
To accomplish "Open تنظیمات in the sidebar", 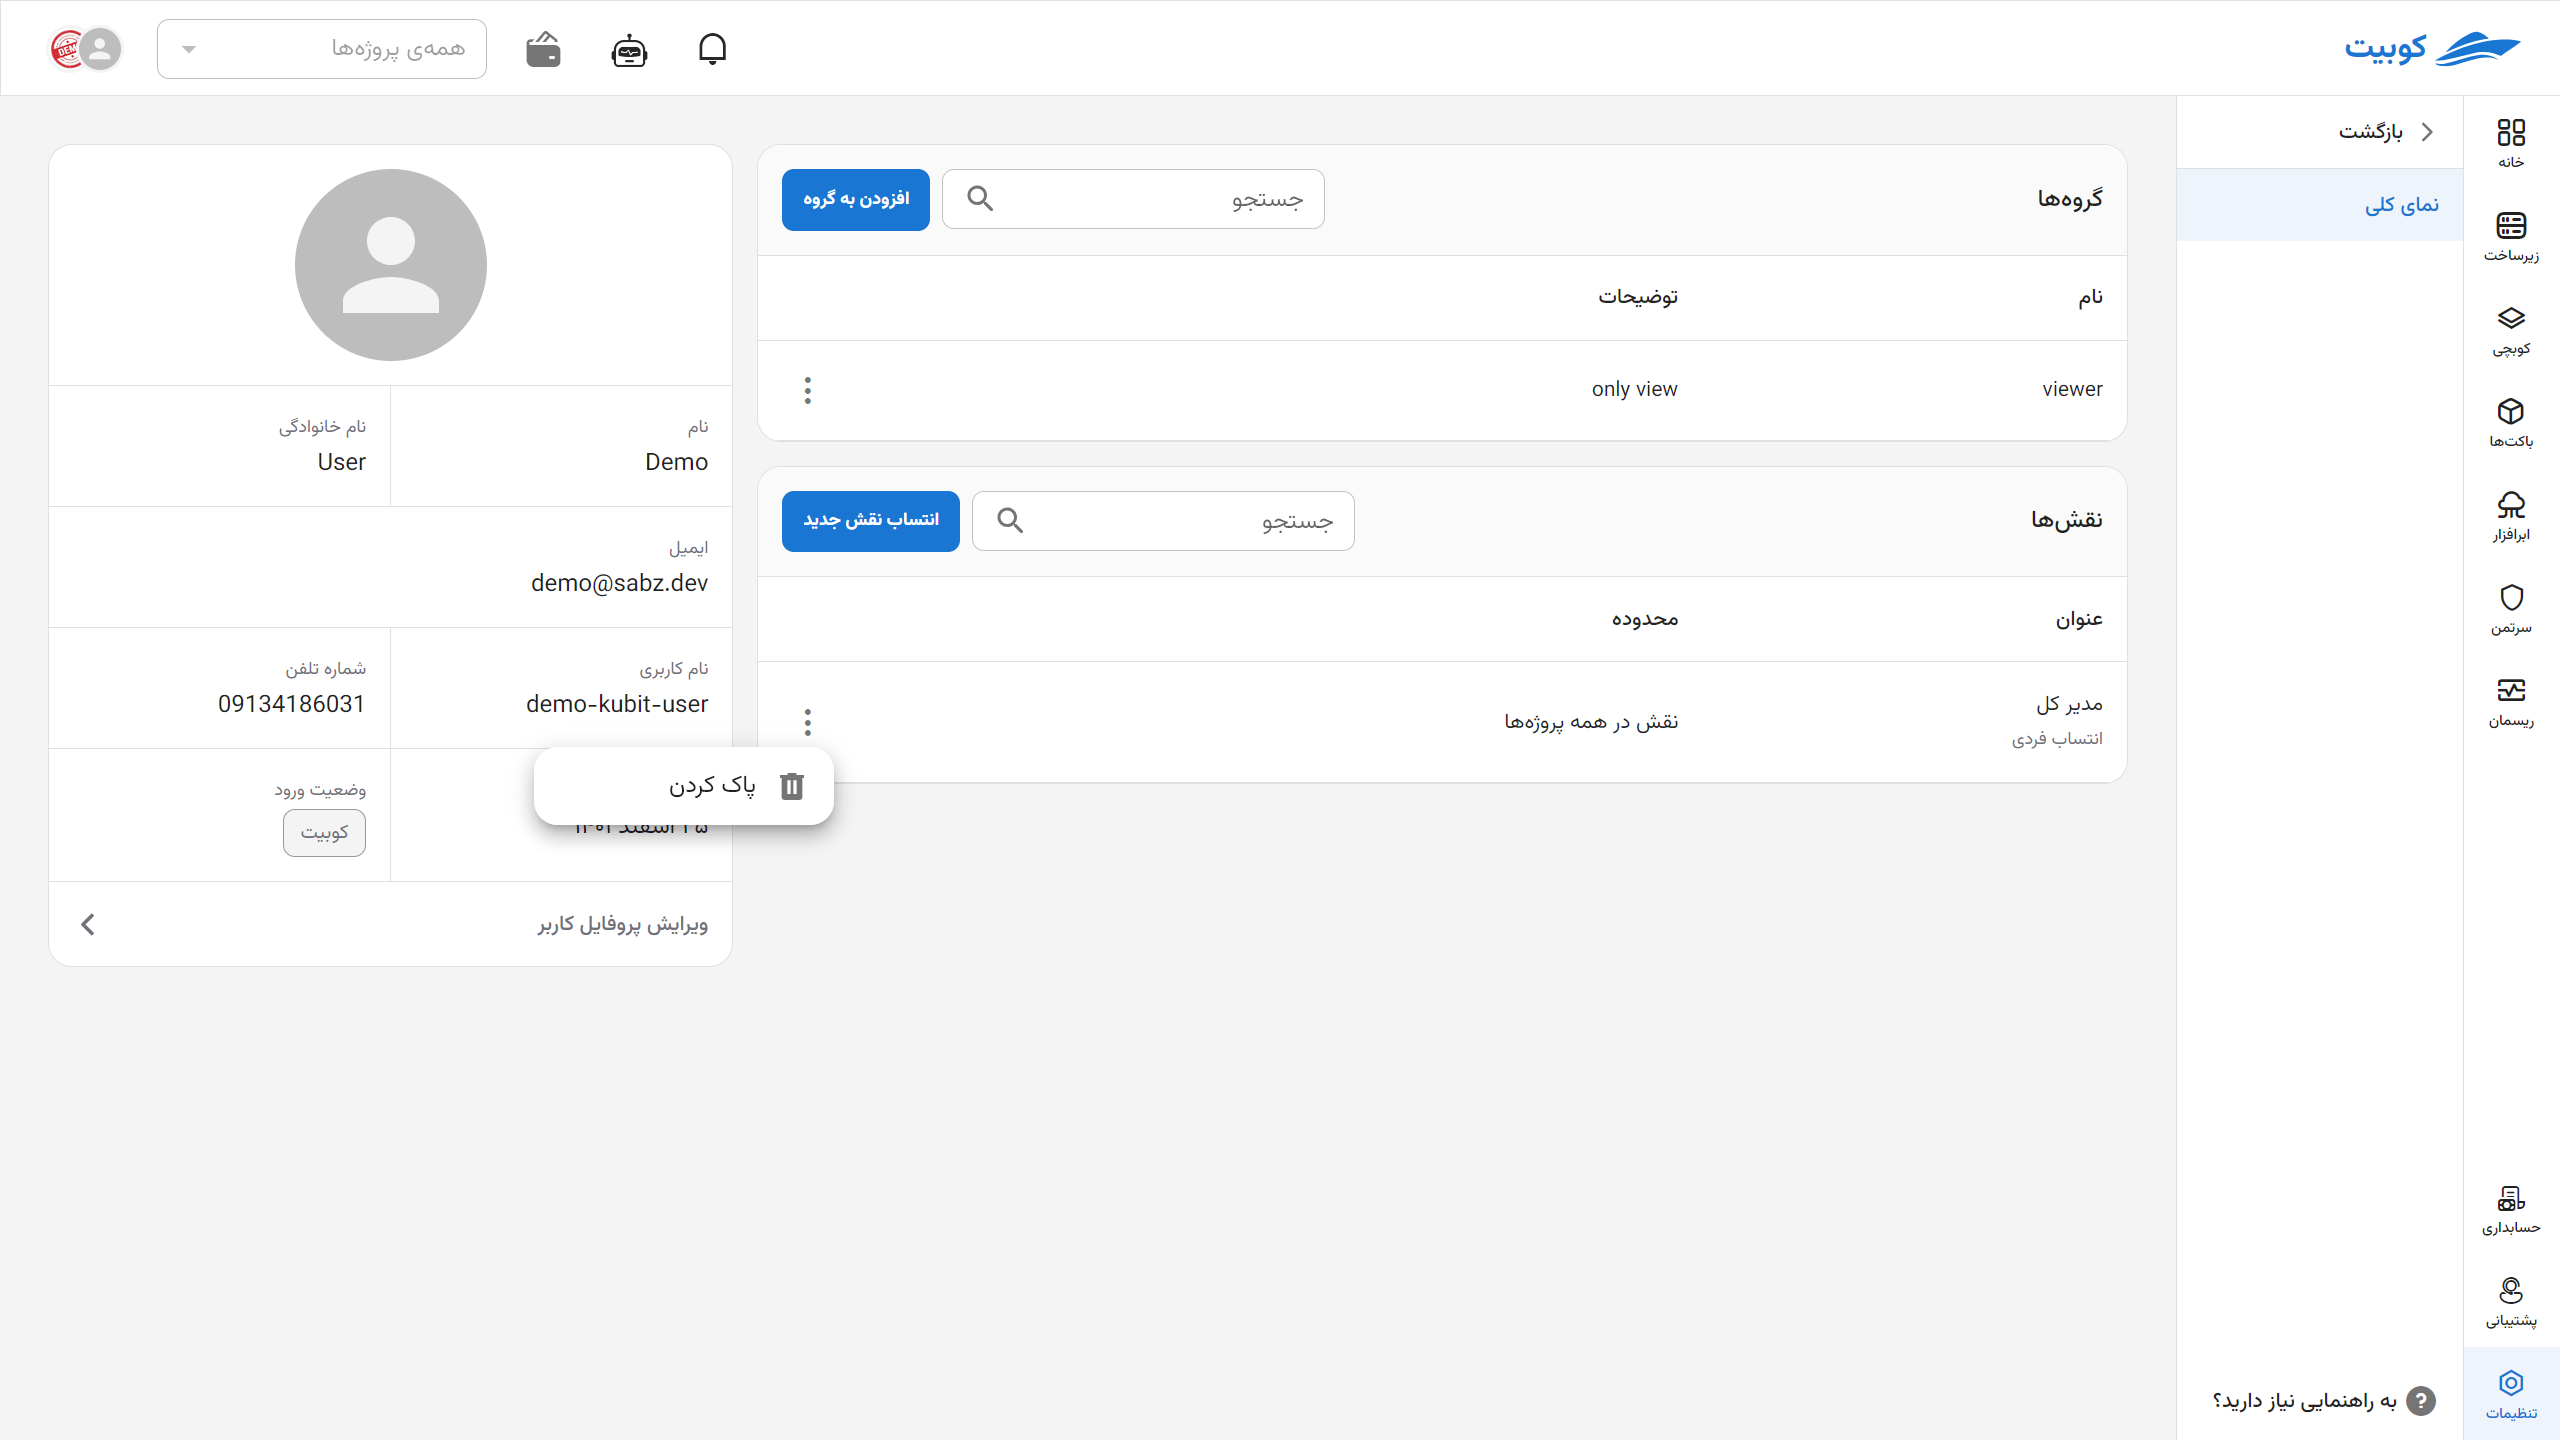I will click(2511, 1394).
